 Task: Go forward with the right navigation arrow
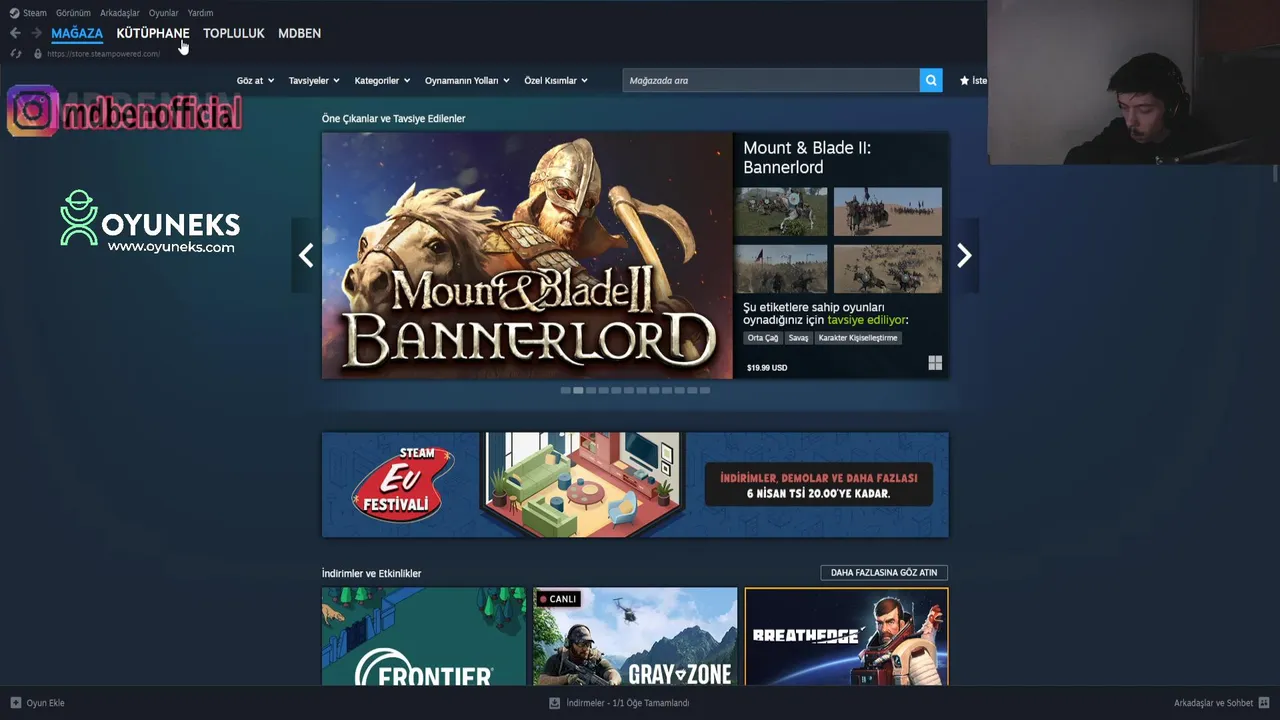point(36,33)
